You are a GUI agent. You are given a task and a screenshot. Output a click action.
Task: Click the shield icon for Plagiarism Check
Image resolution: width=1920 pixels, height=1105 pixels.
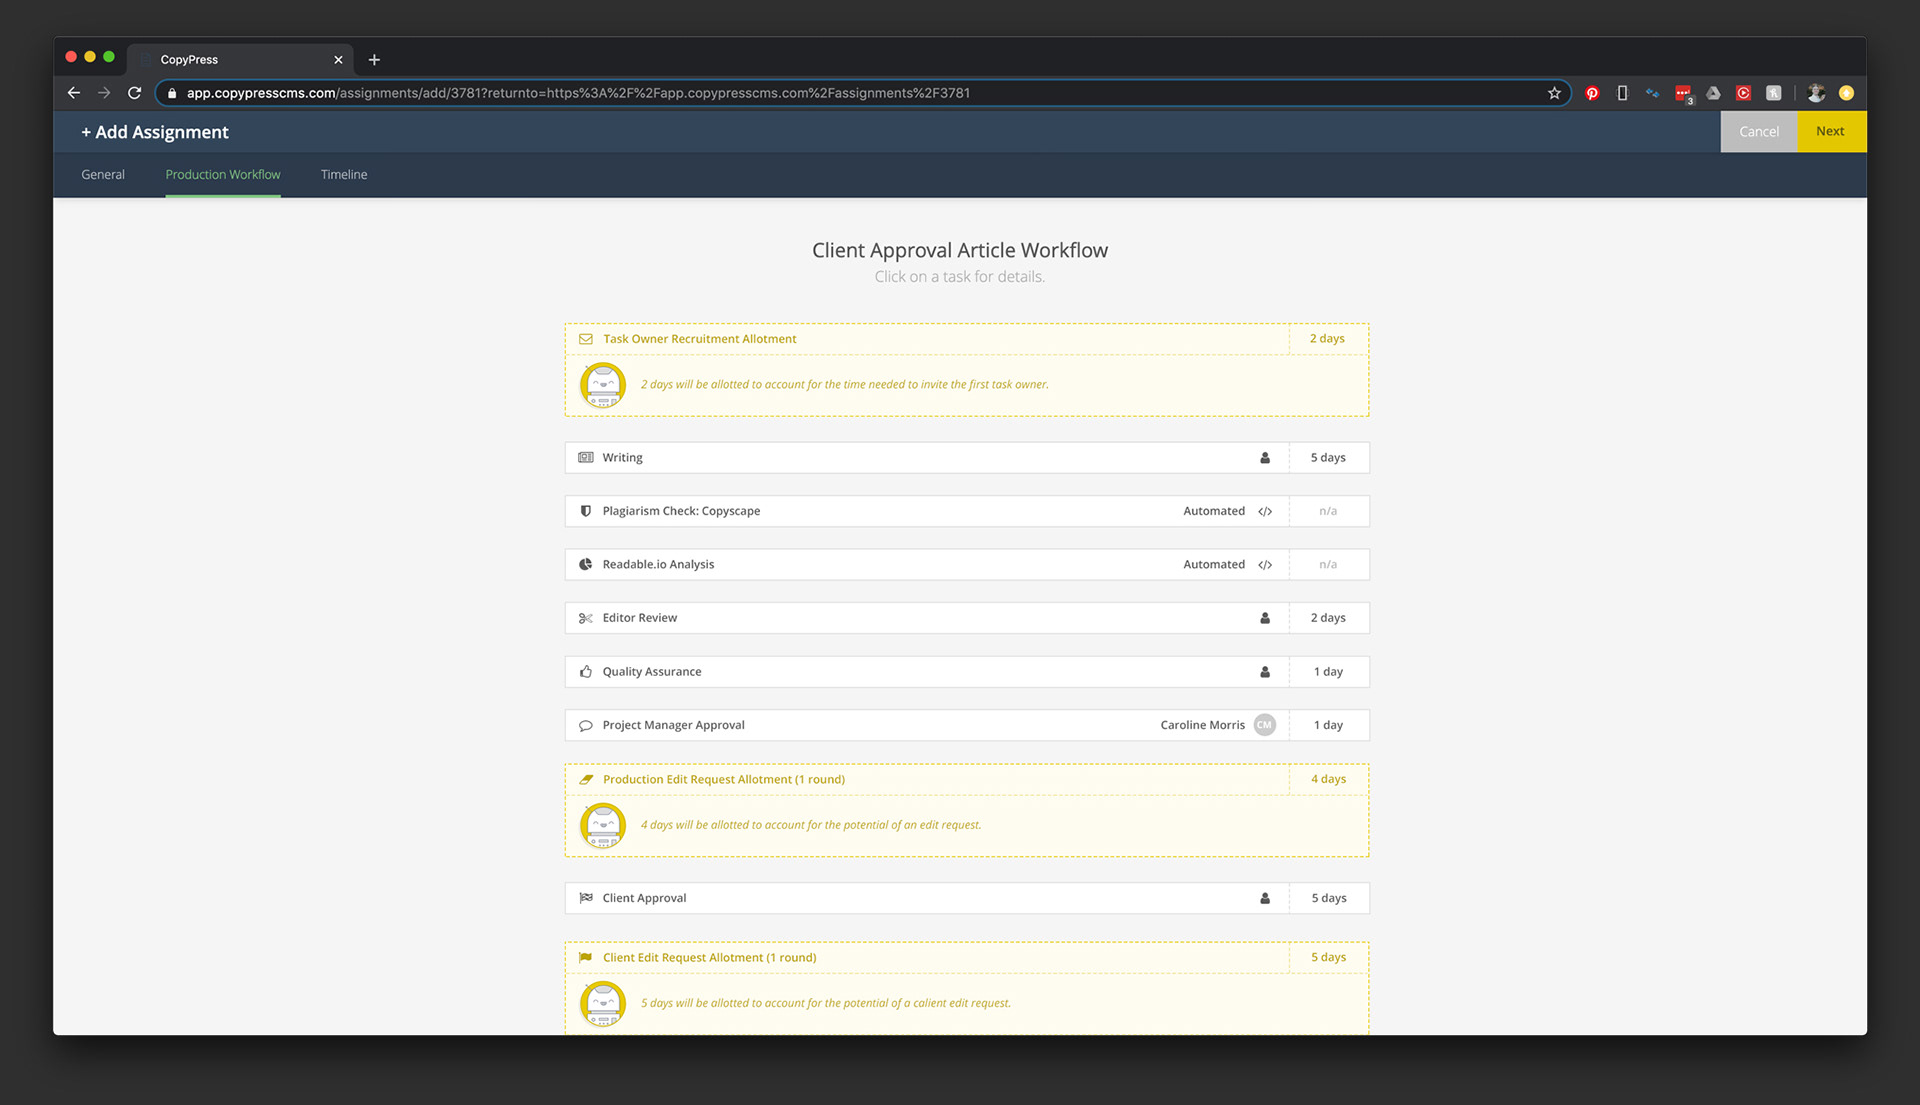pos(586,511)
